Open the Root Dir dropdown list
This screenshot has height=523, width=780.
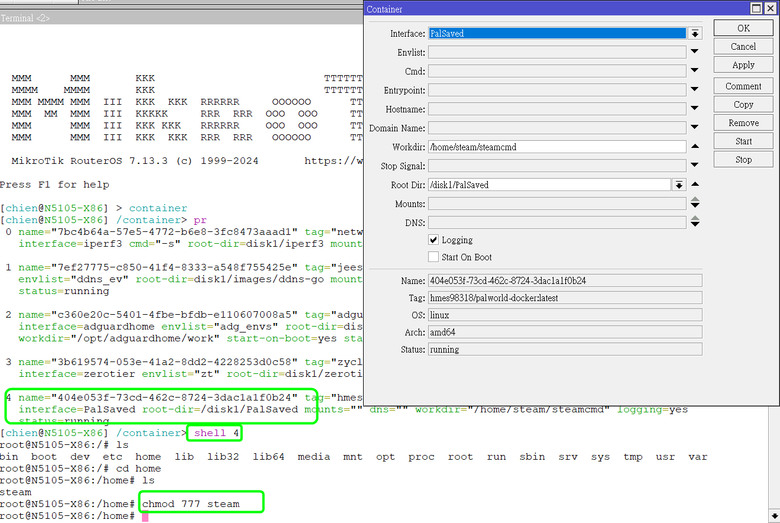pos(679,185)
